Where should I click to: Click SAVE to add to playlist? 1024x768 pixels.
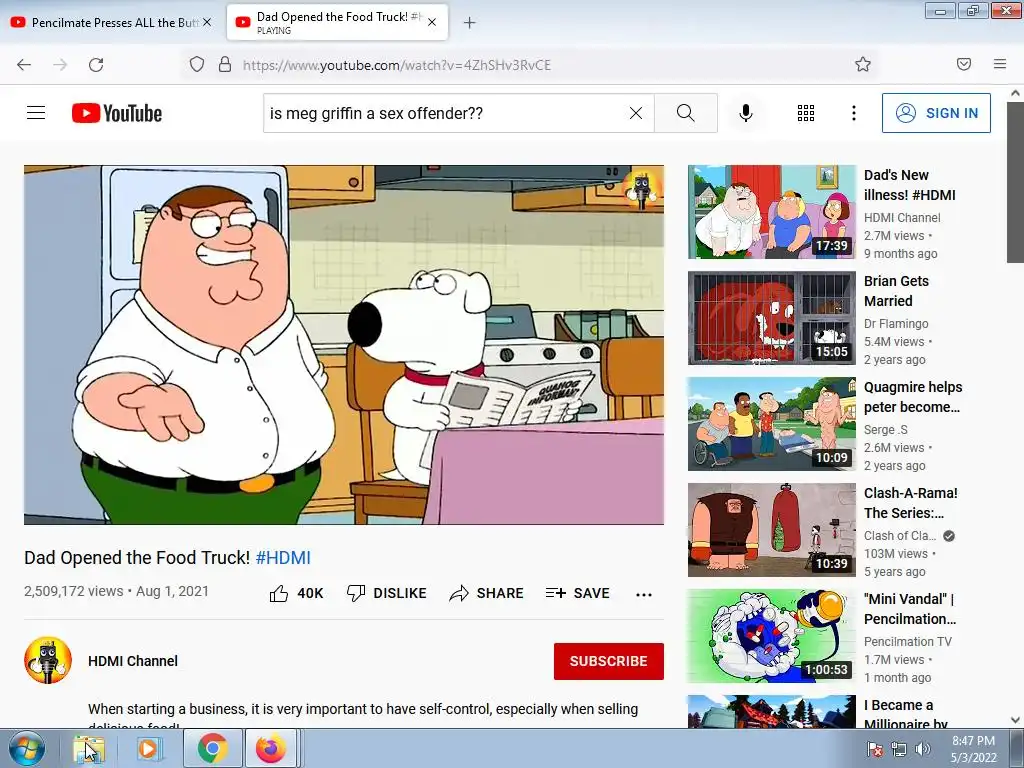[x=577, y=593]
